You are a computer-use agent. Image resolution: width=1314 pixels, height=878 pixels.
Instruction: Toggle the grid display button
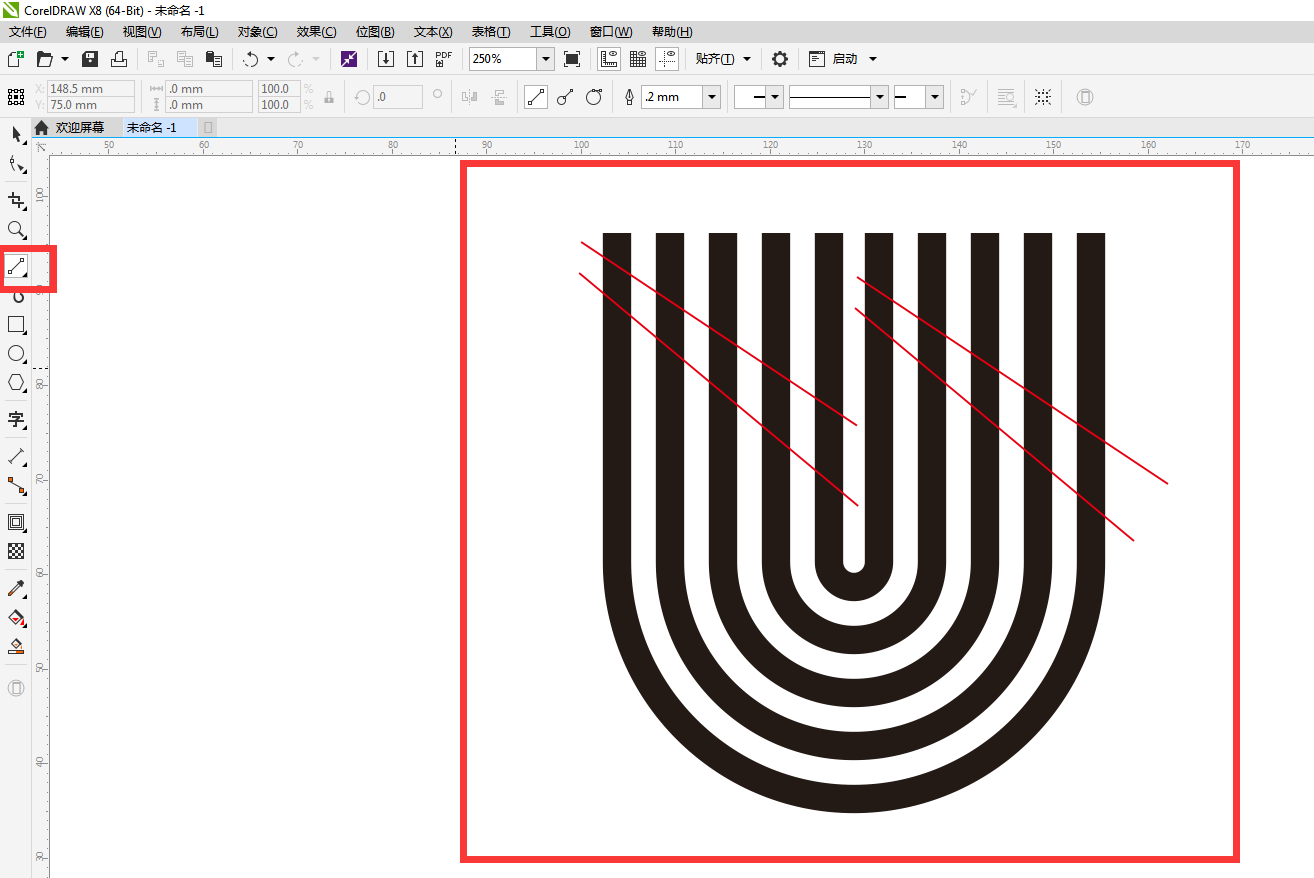tap(638, 59)
